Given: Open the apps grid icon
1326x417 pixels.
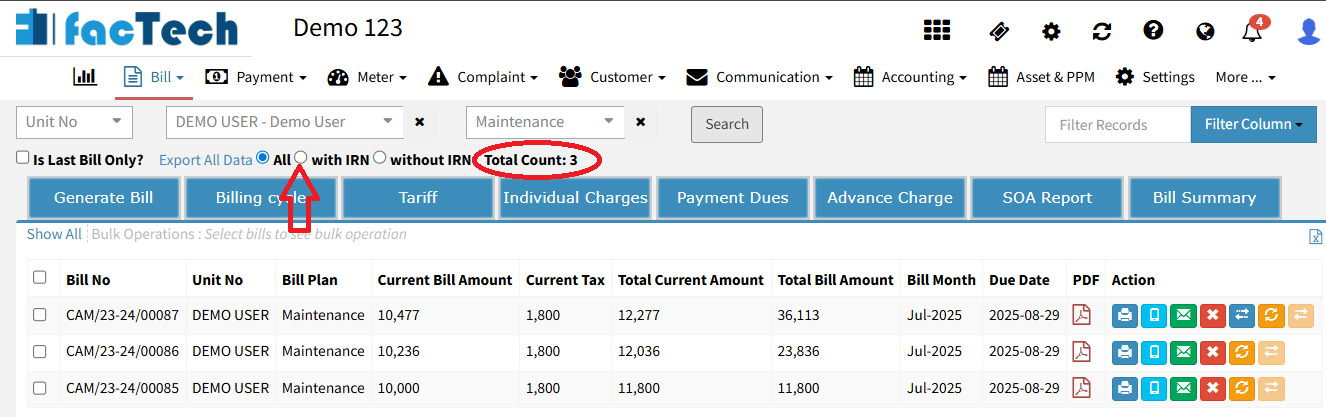Looking at the screenshot, I should [x=937, y=31].
